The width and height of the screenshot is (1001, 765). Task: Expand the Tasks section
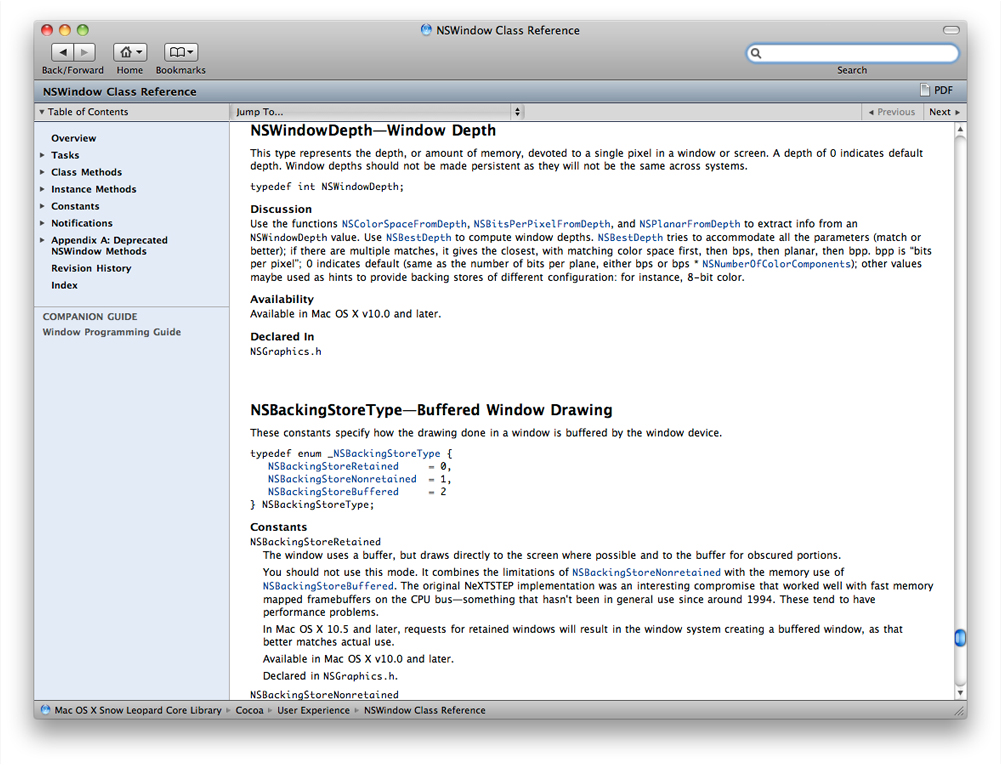(42, 155)
